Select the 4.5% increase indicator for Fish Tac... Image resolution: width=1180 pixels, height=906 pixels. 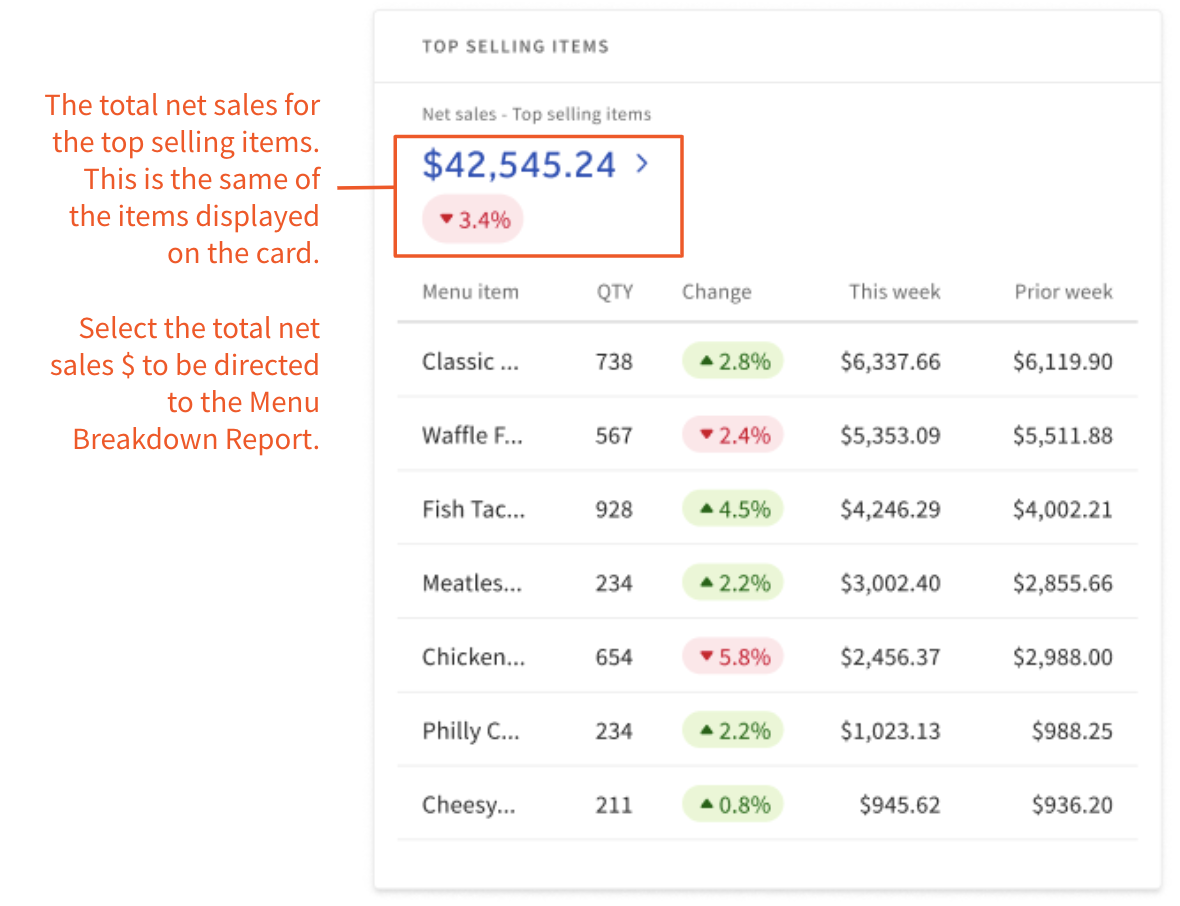pos(732,508)
